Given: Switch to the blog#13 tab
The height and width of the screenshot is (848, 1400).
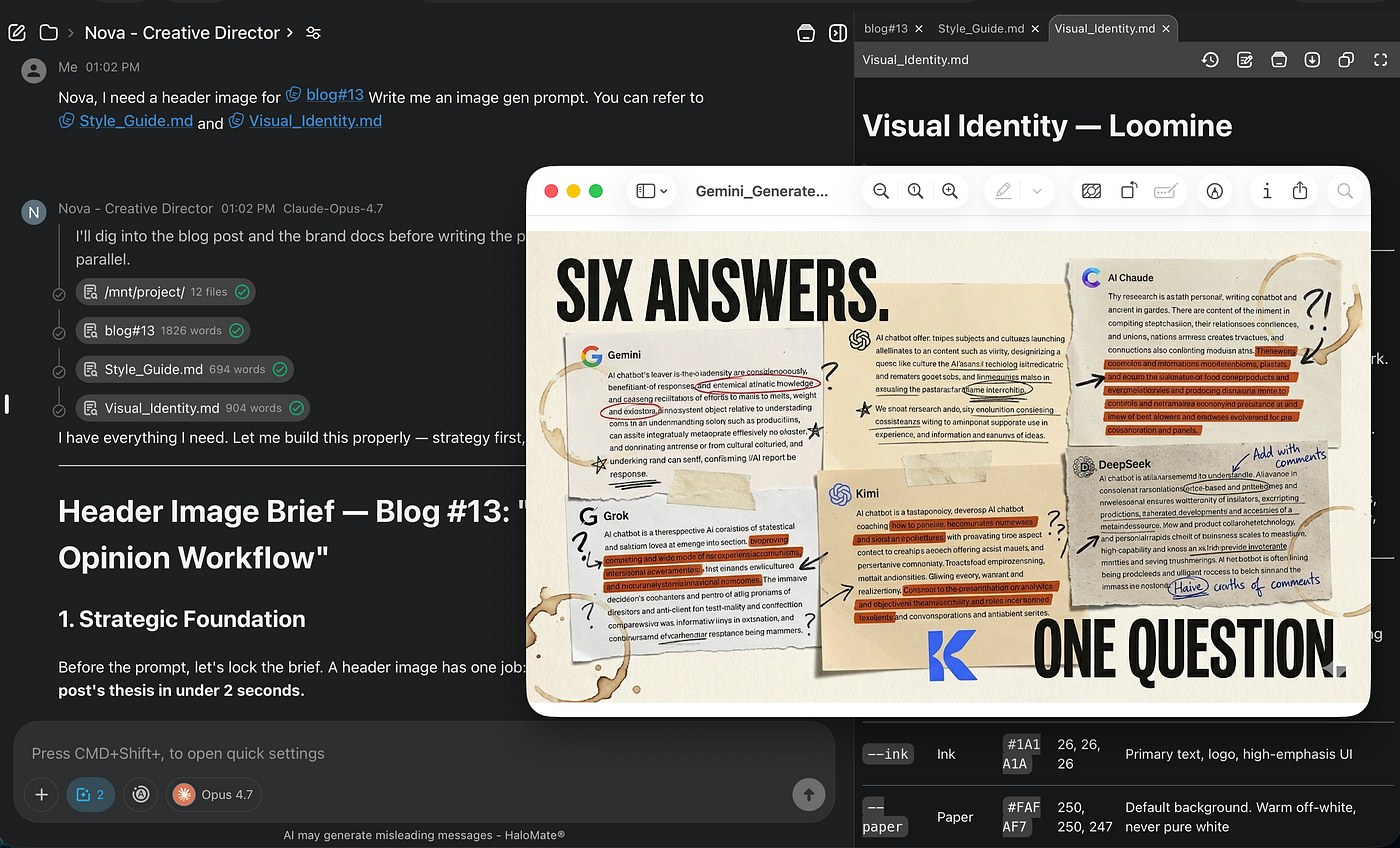Looking at the screenshot, I should 886,28.
